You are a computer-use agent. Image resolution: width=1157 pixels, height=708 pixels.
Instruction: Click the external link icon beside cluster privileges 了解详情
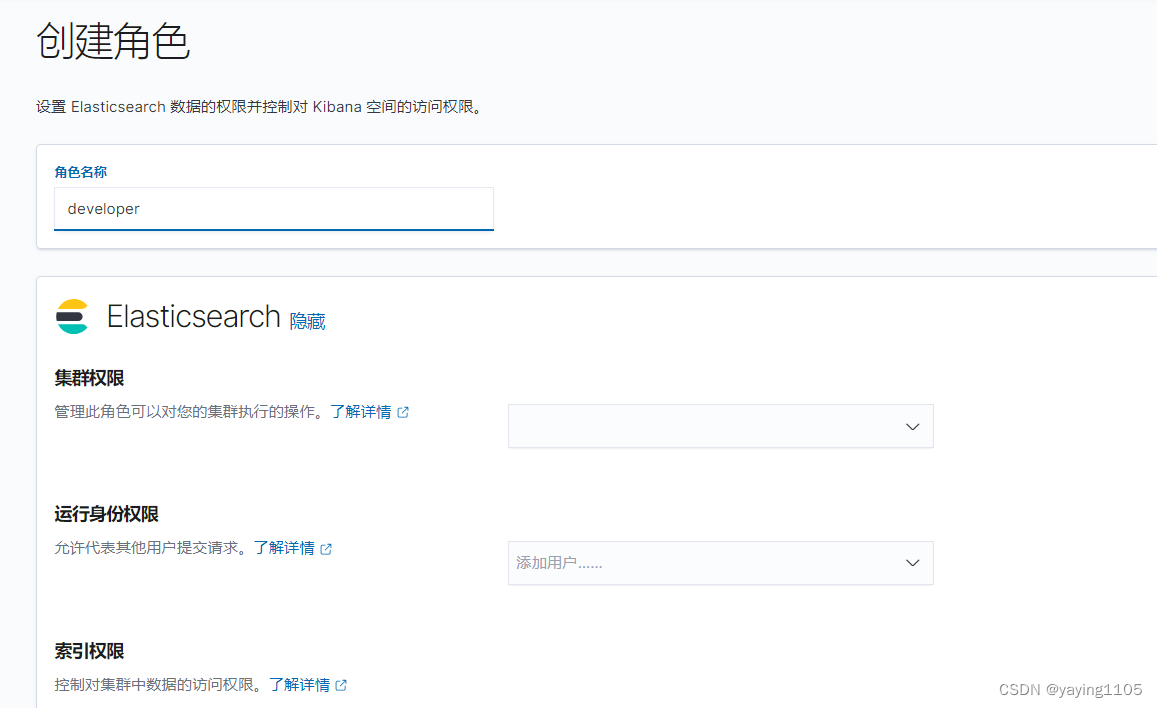(x=403, y=412)
